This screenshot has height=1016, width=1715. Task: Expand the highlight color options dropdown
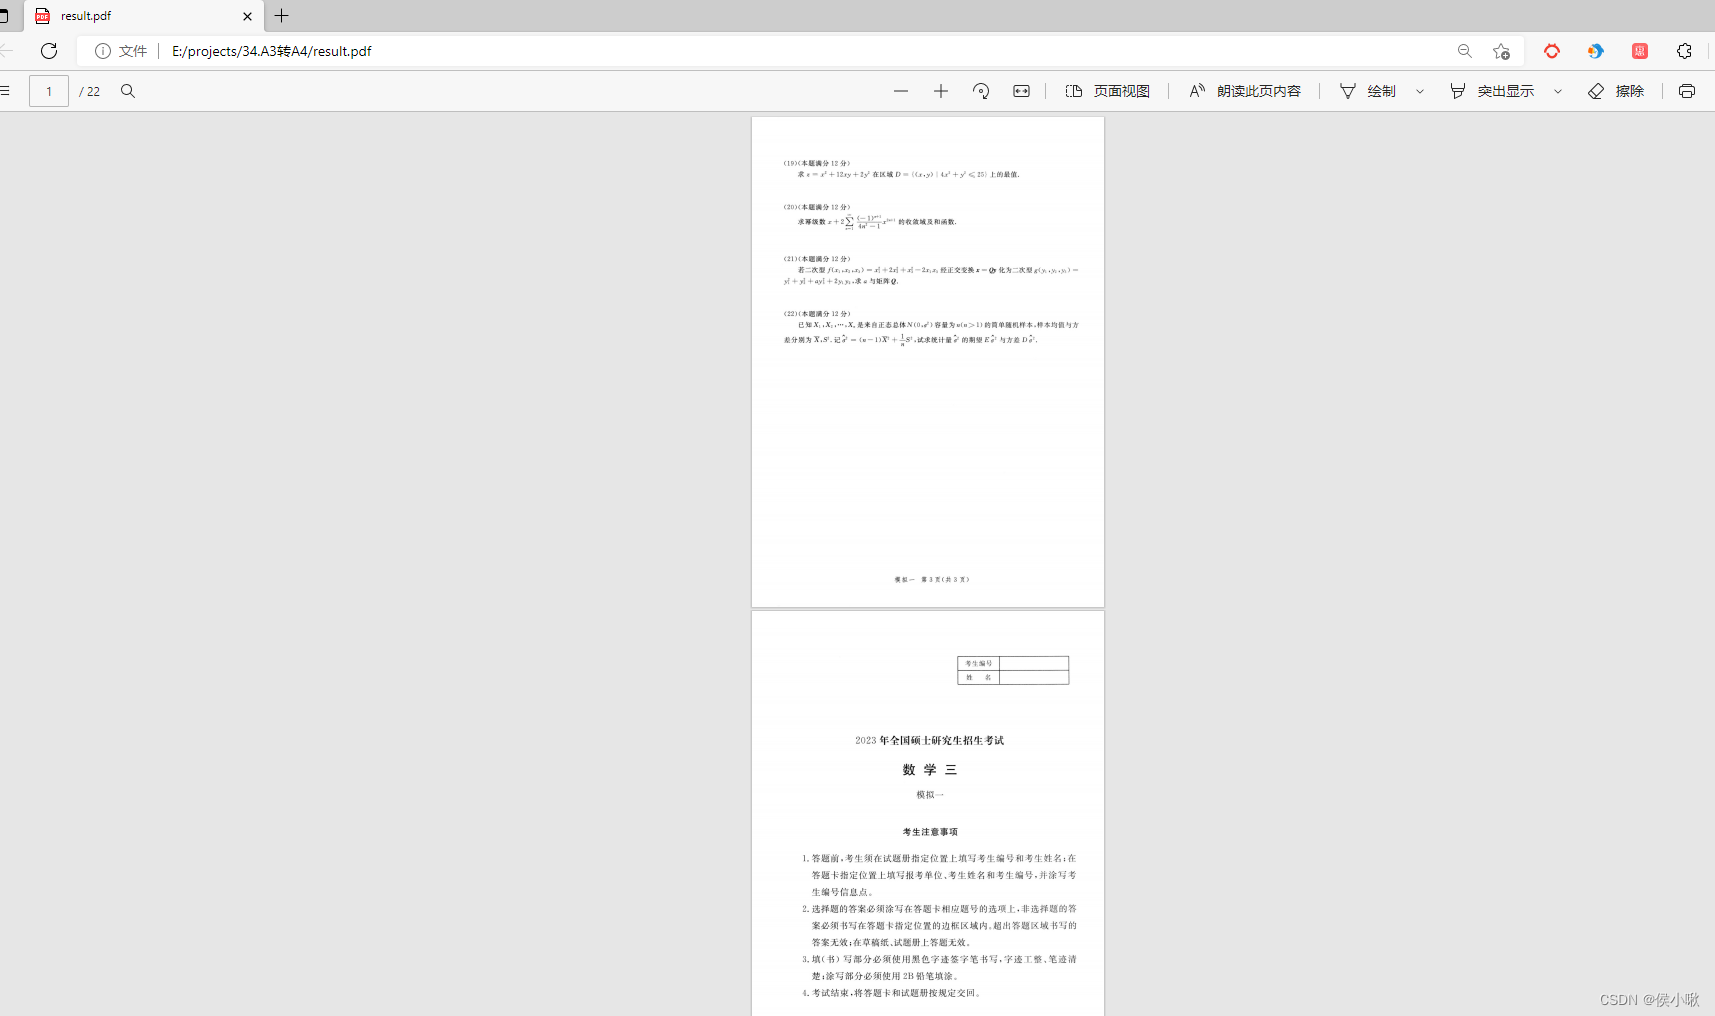point(1558,91)
